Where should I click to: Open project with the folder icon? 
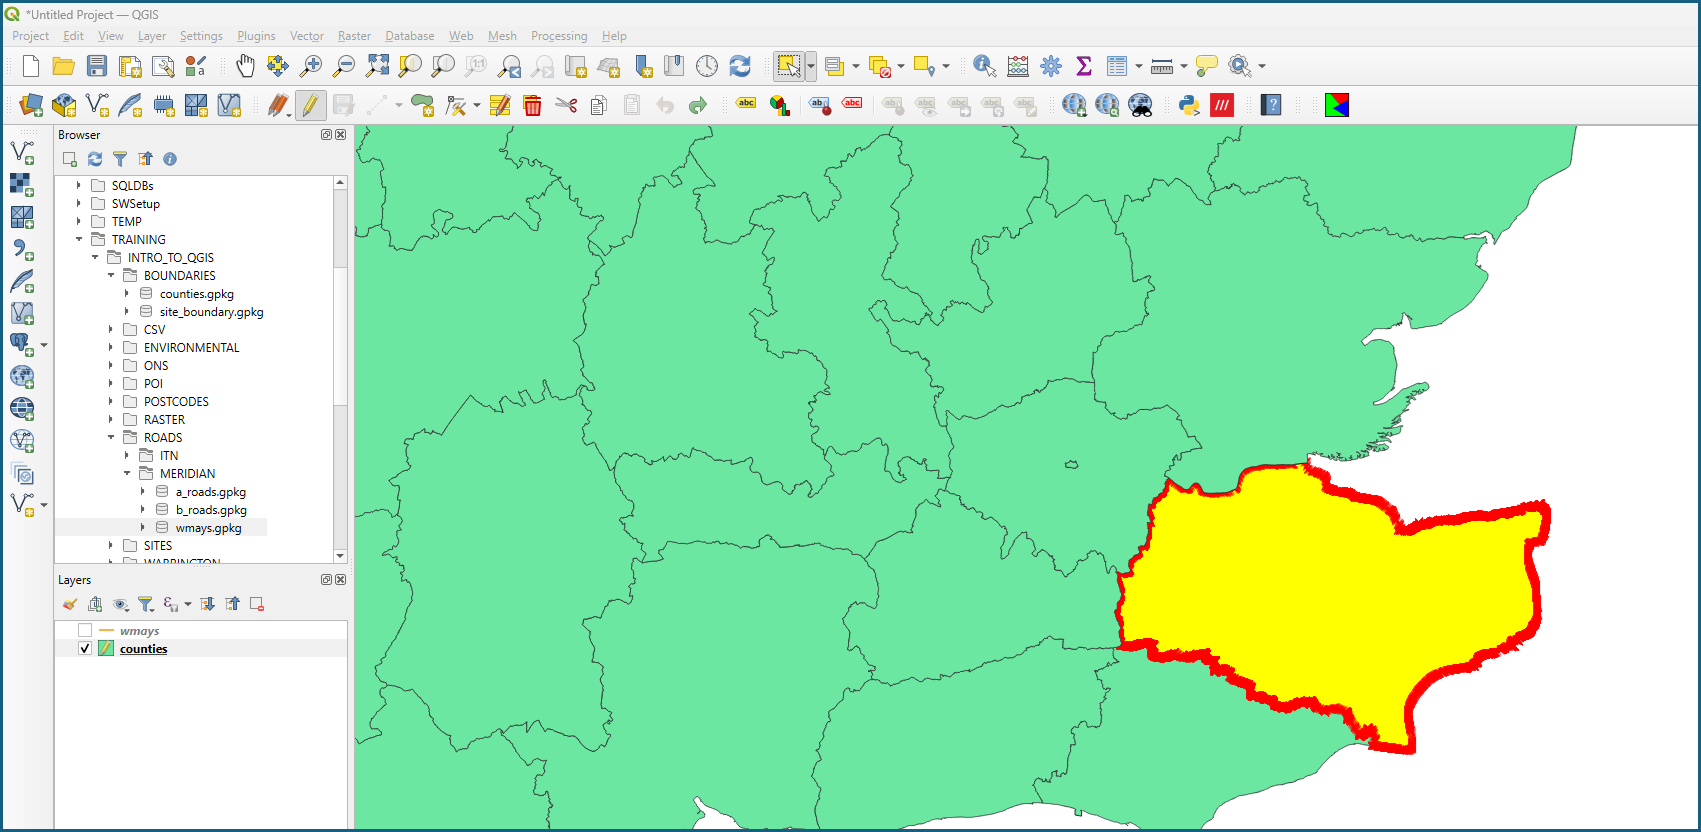(64, 66)
